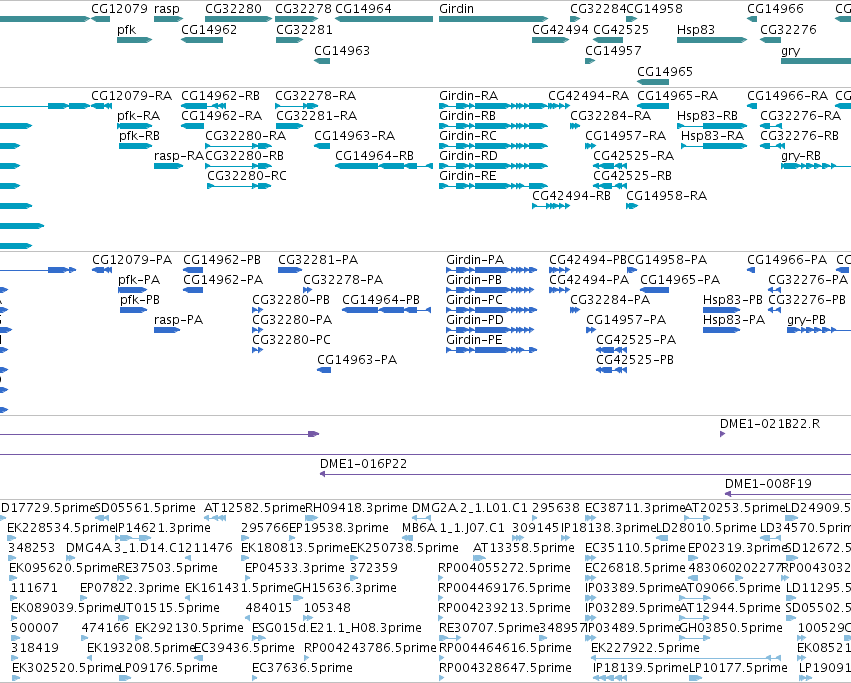Open the RP004055272.5prime EST
Viewport: 851px width, 683px height.
(441, 578)
